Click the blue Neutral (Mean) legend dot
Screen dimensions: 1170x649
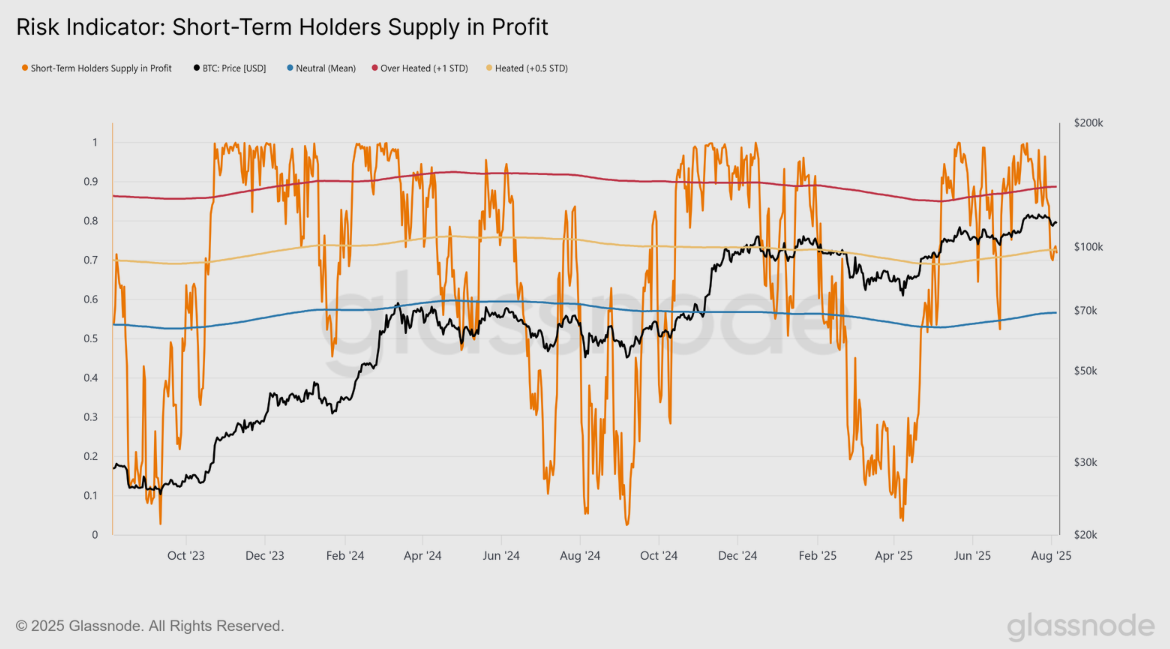[x=290, y=69]
